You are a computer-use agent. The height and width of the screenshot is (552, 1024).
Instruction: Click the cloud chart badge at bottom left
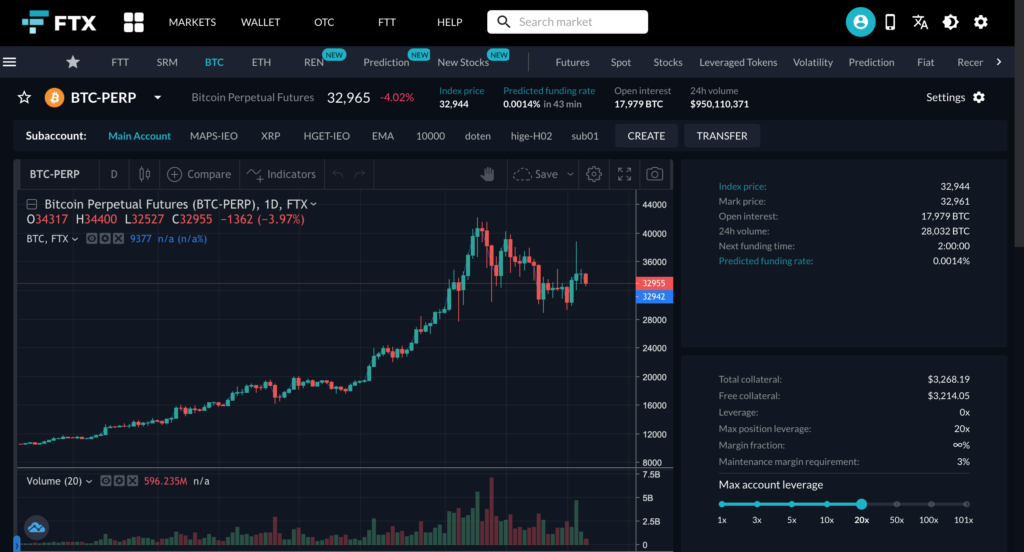click(36, 527)
